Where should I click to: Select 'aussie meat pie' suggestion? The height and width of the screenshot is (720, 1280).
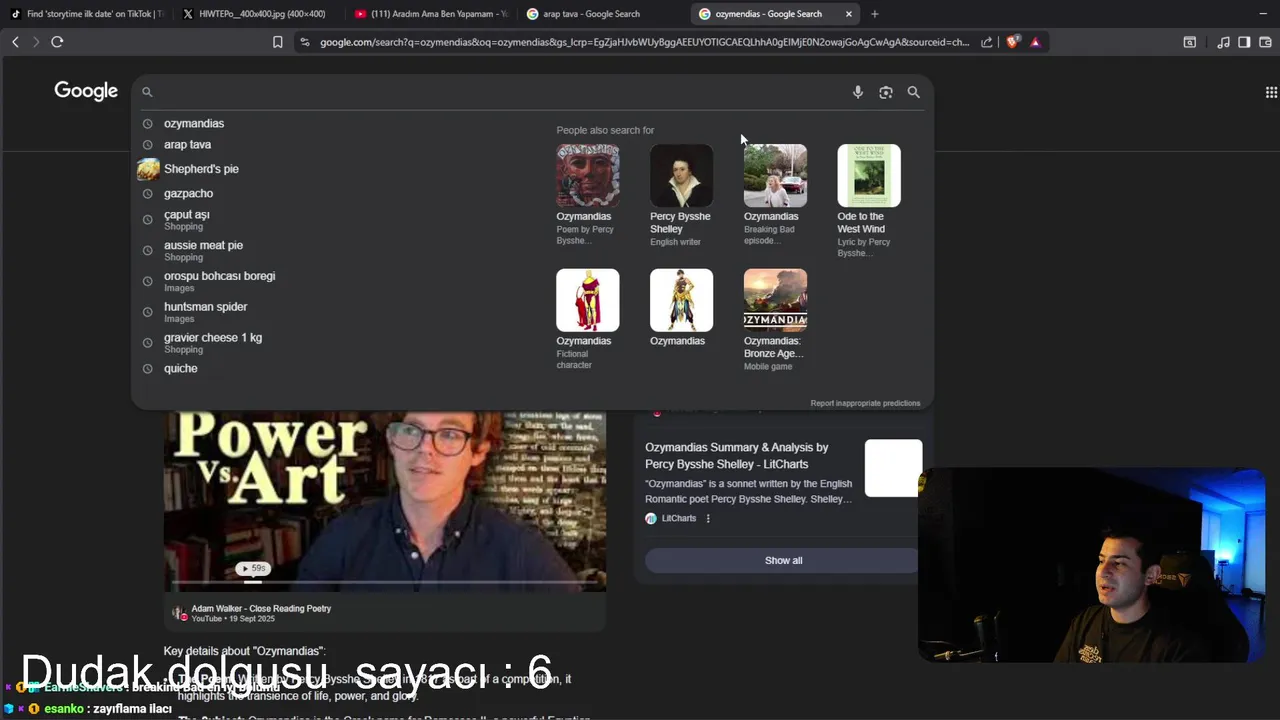(x=203, y=250)
